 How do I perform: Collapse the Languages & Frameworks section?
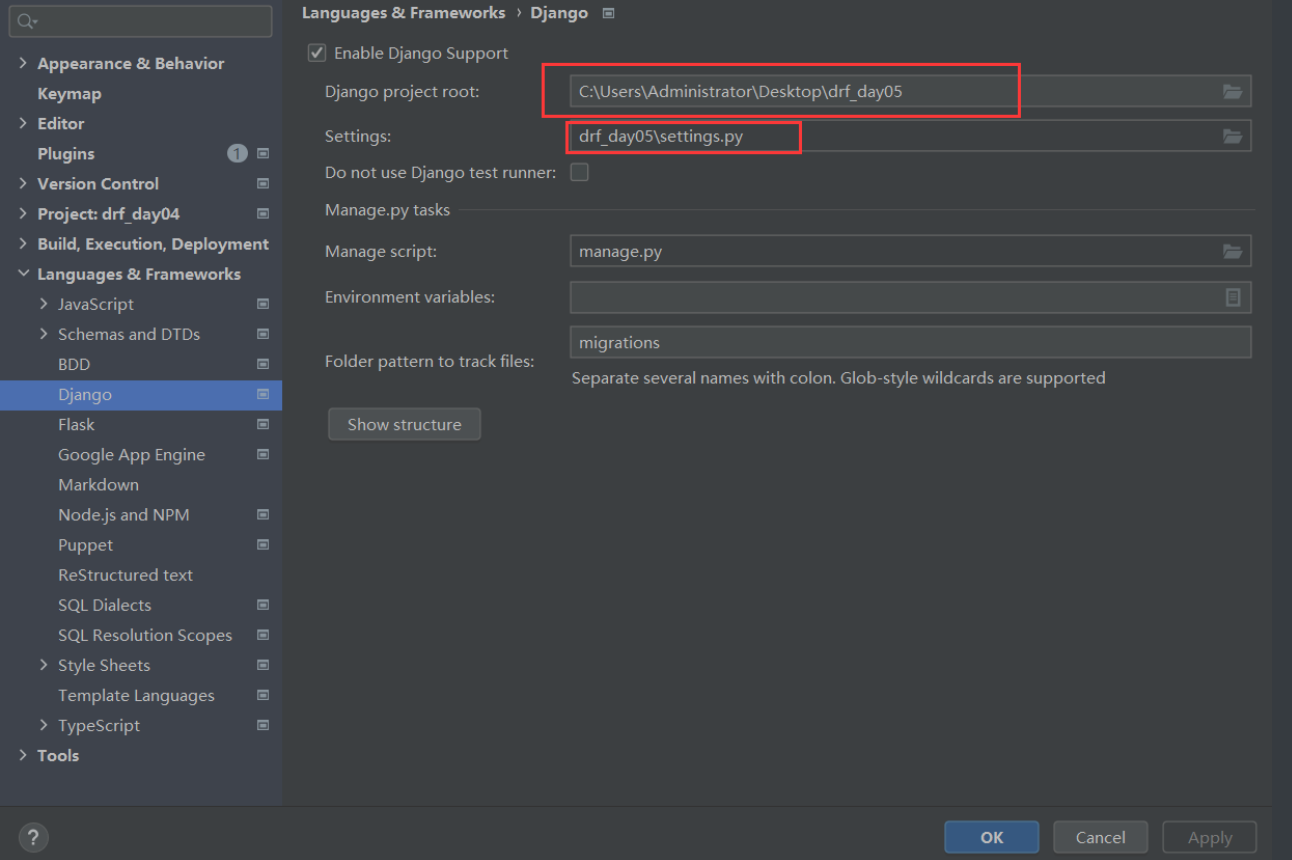[23, 274]
